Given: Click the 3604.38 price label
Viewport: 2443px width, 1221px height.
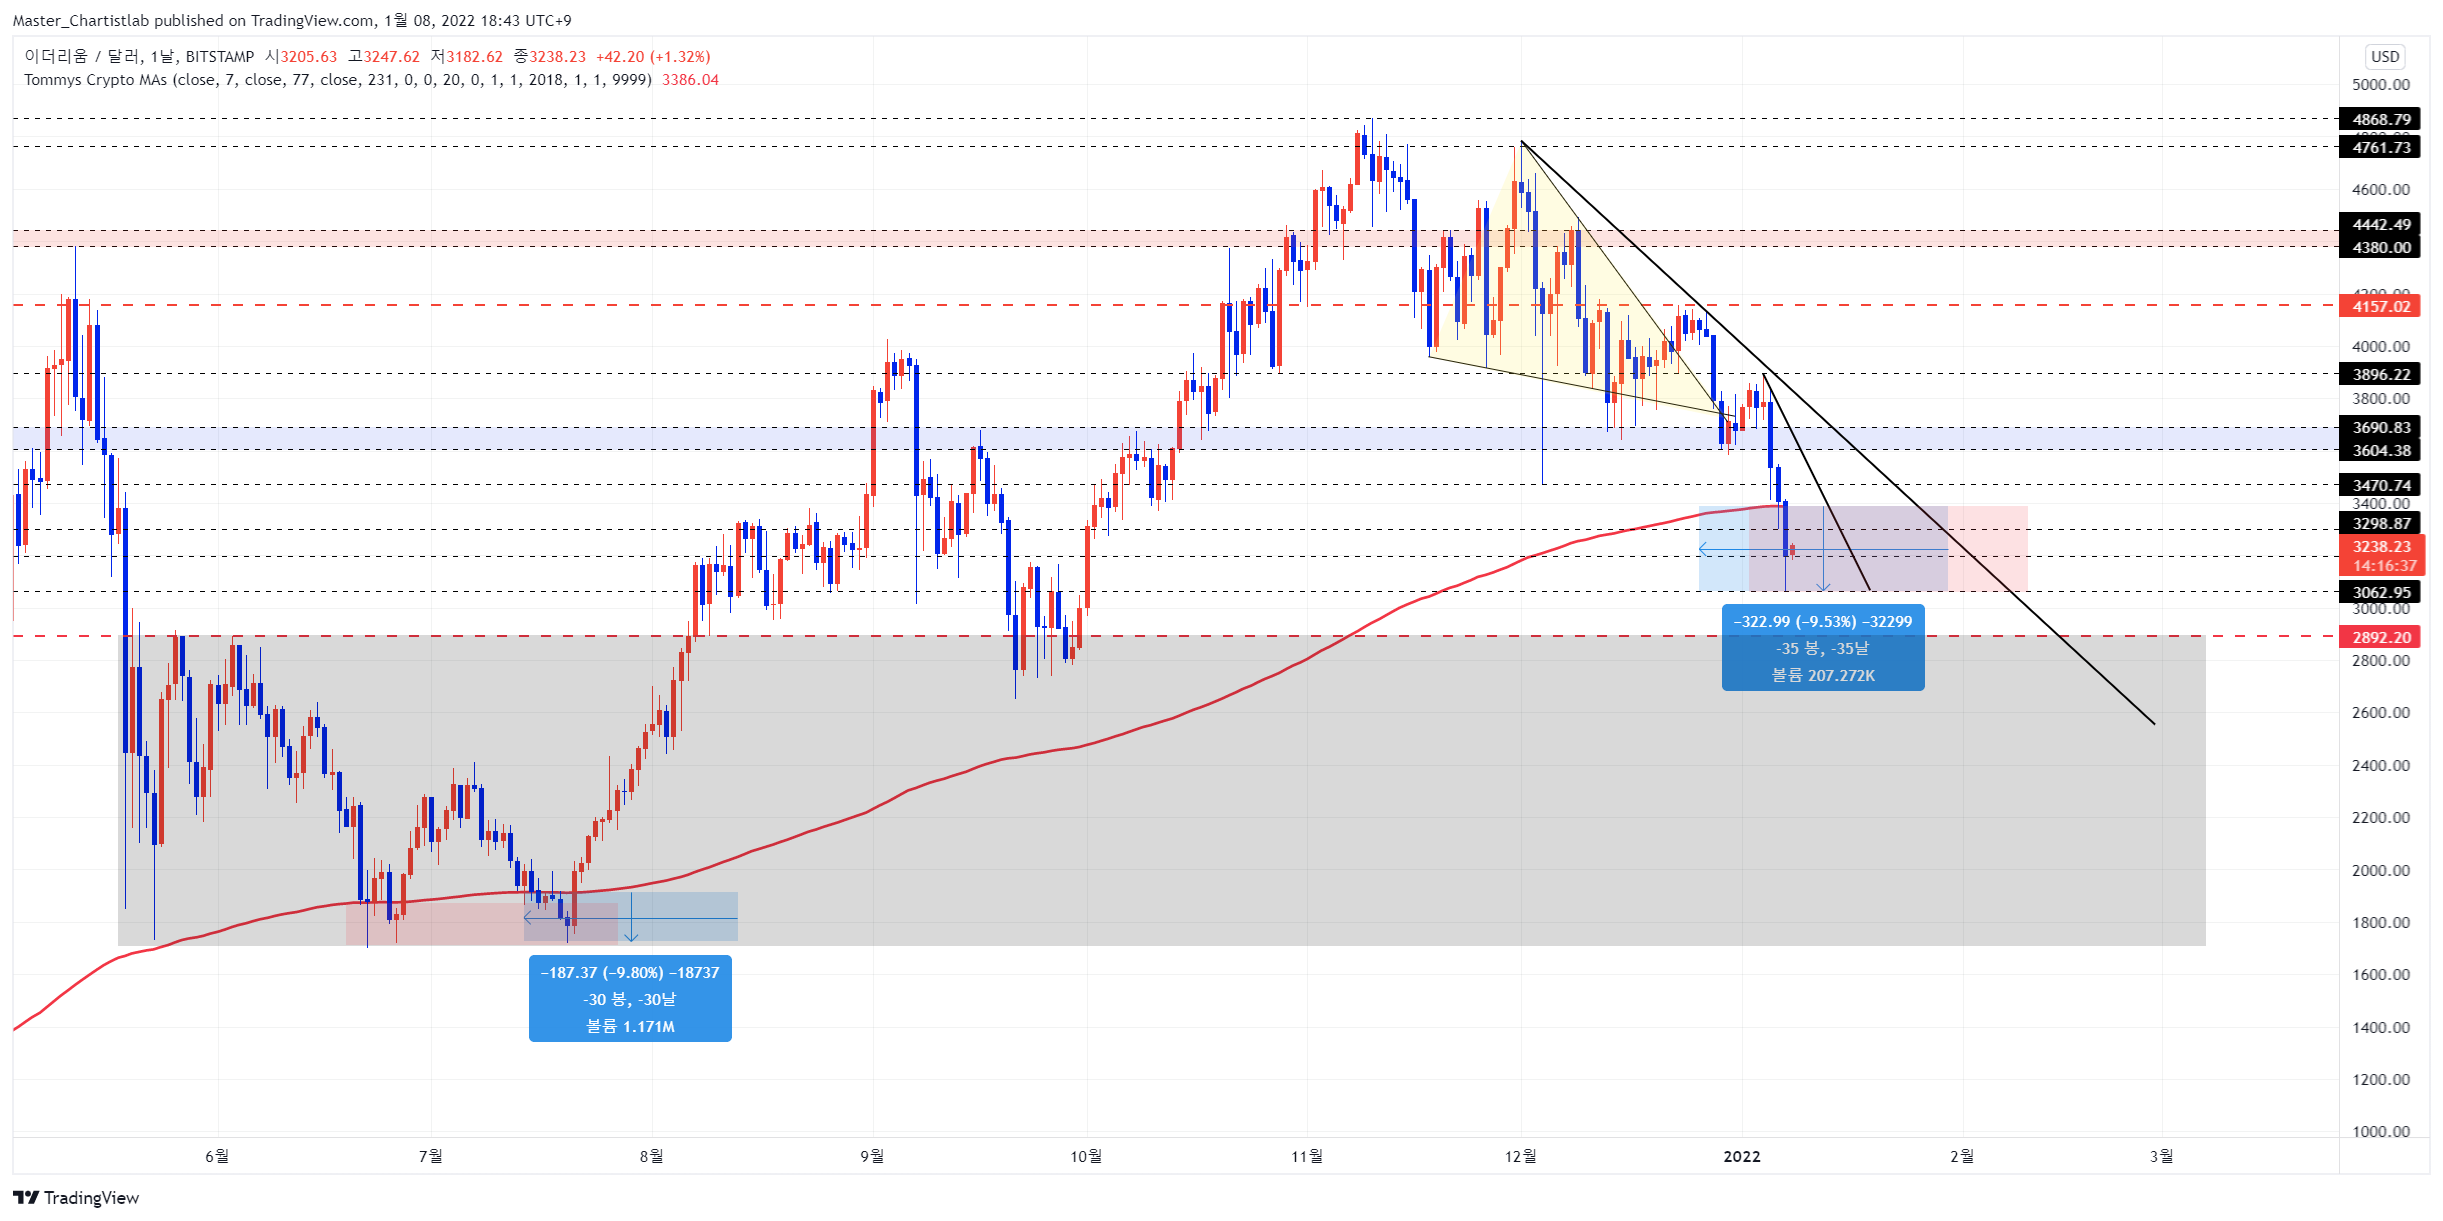Looking at the screenshot, I should click(2380, 450).
